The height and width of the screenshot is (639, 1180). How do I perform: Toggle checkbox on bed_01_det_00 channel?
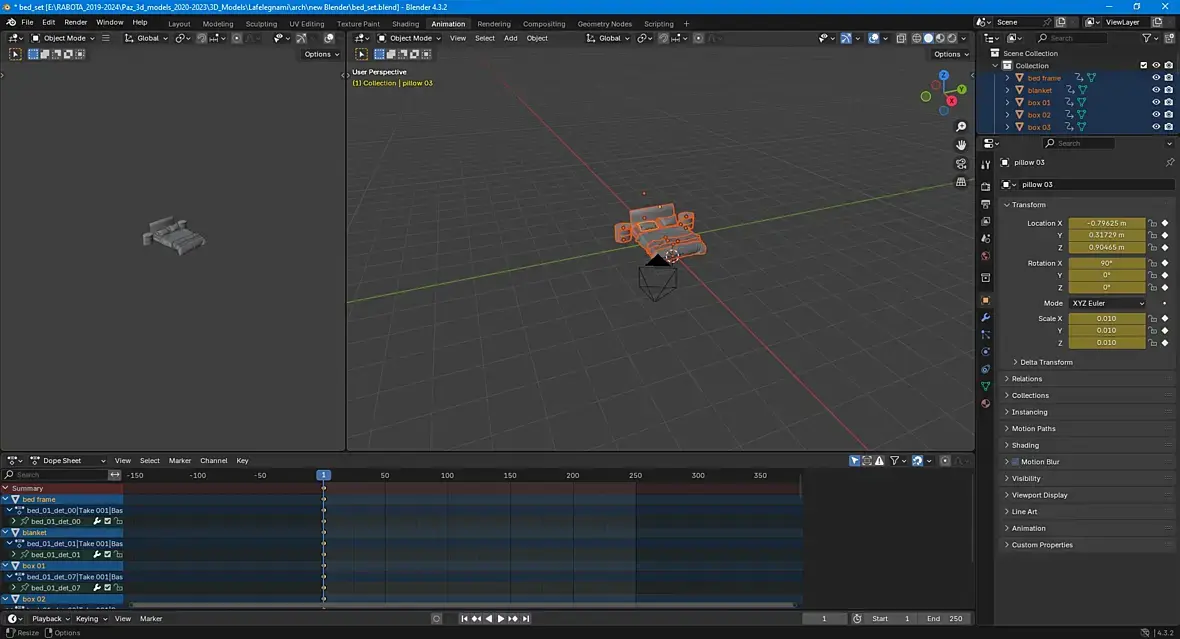[108, 521]
